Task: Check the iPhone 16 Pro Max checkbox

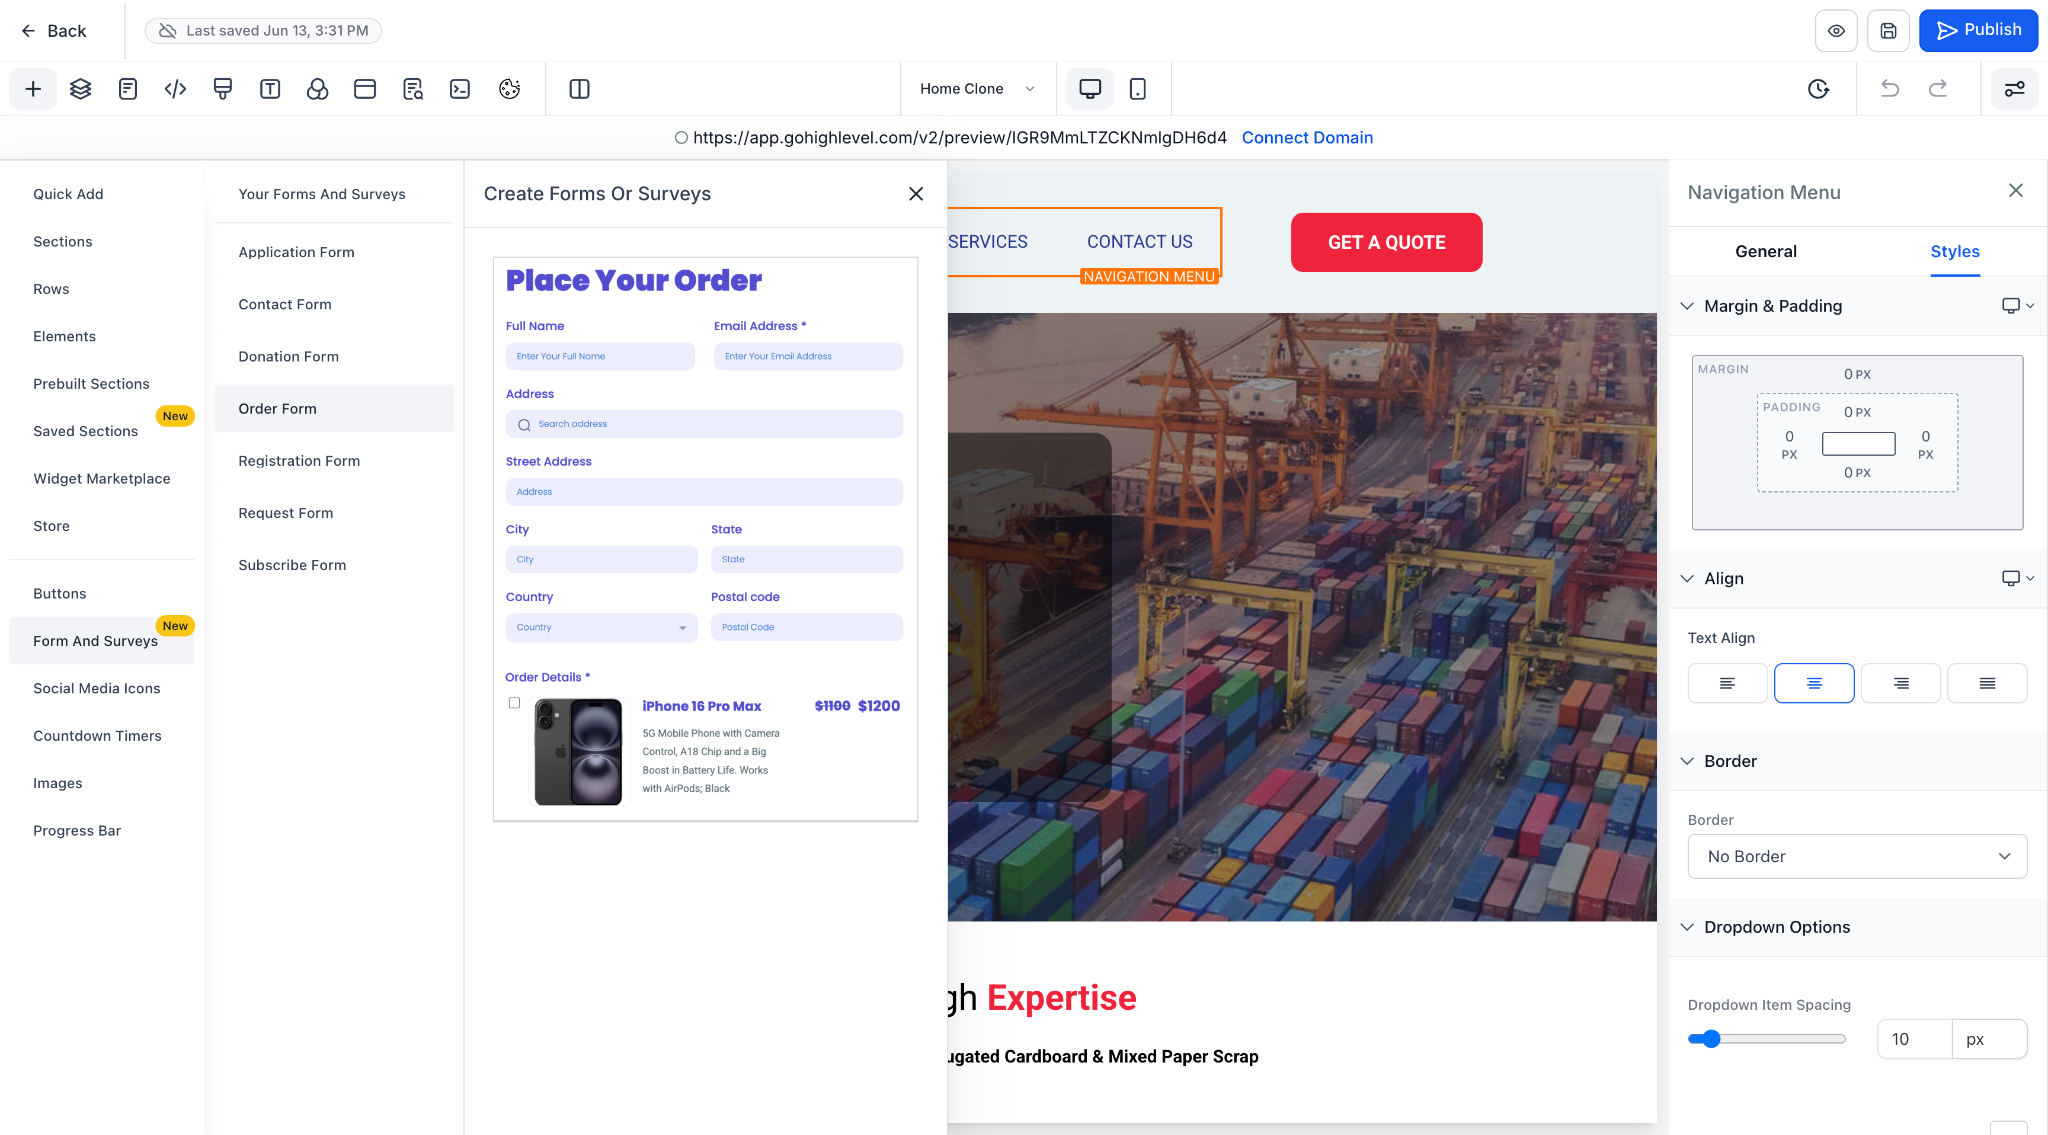Action: point(514,703)
